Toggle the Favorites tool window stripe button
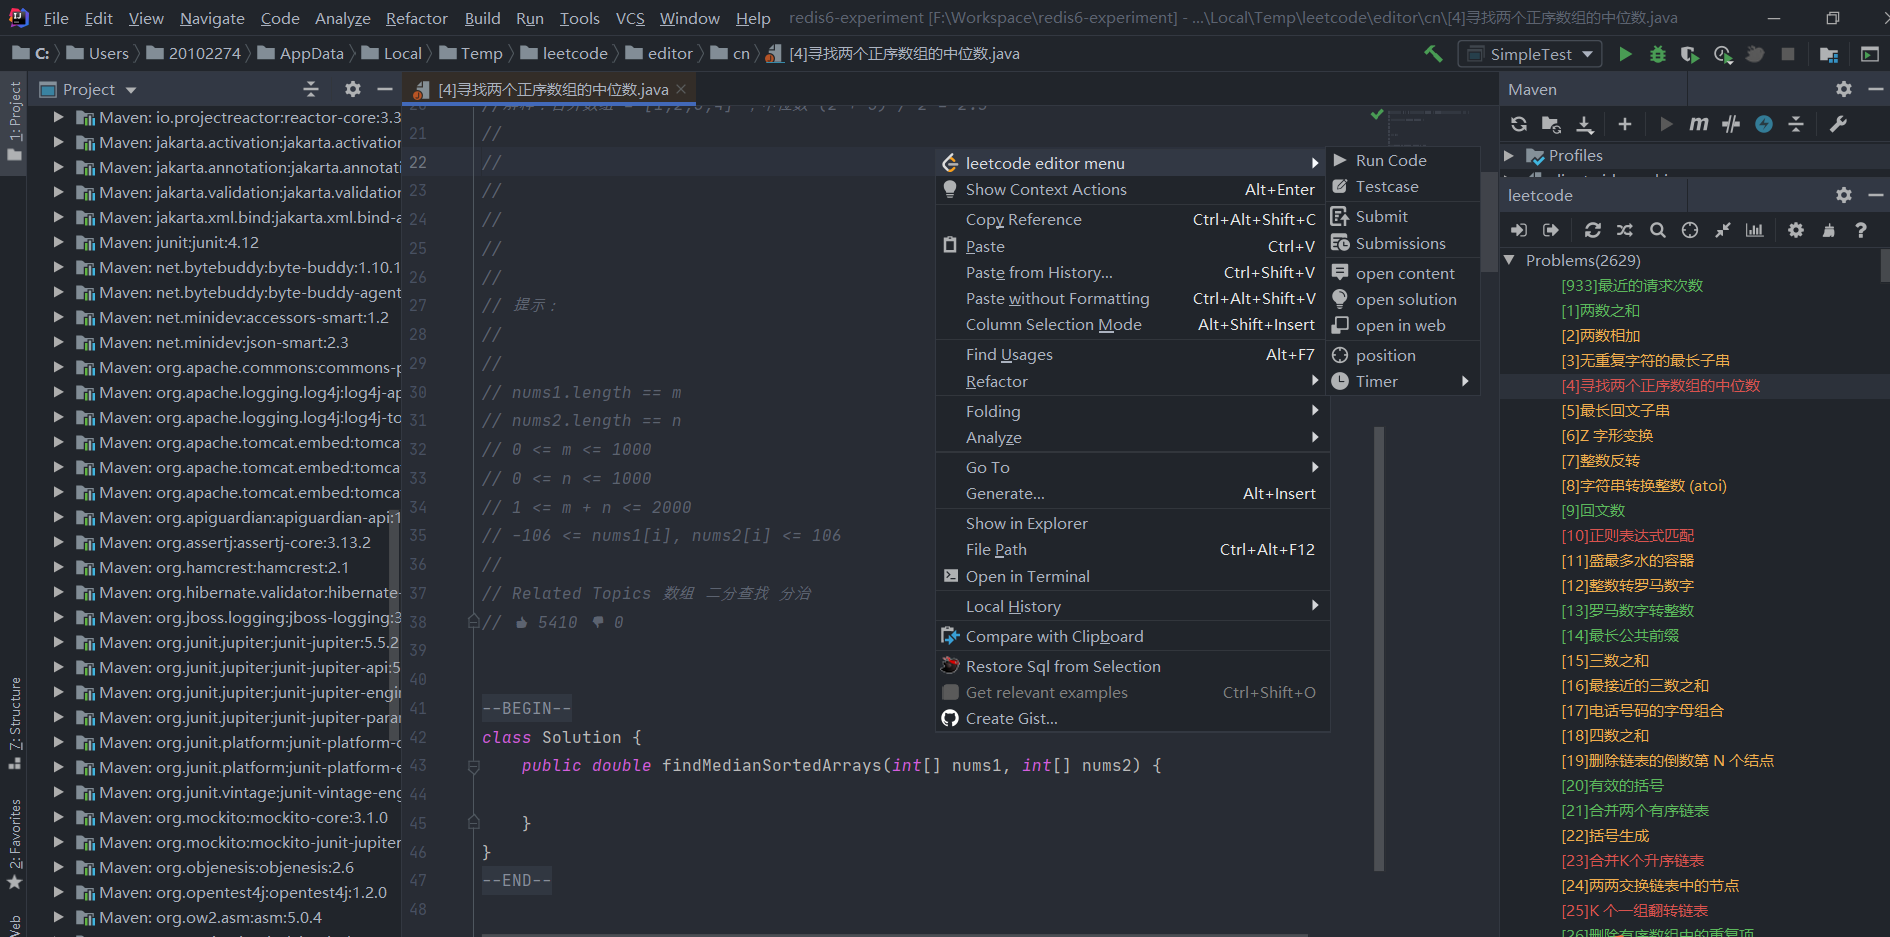1890x937 pixels. (x=14, y=844)
